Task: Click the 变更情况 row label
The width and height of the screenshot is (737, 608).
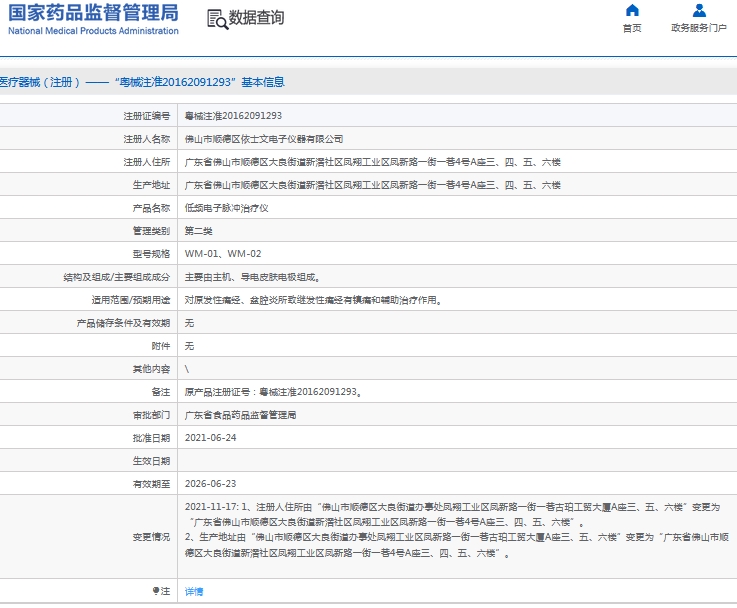Action: click(x=151, y=537)
